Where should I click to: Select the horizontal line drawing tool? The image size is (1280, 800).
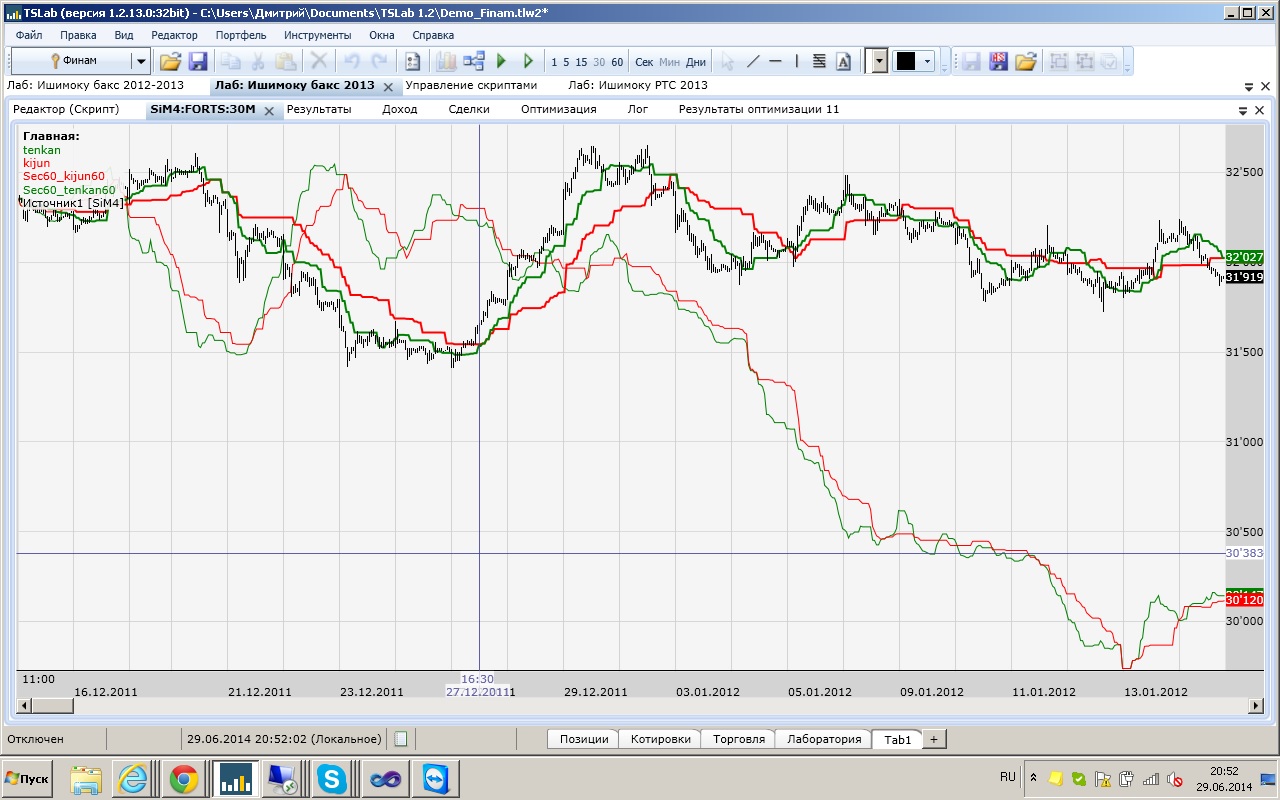coord(775,61)
